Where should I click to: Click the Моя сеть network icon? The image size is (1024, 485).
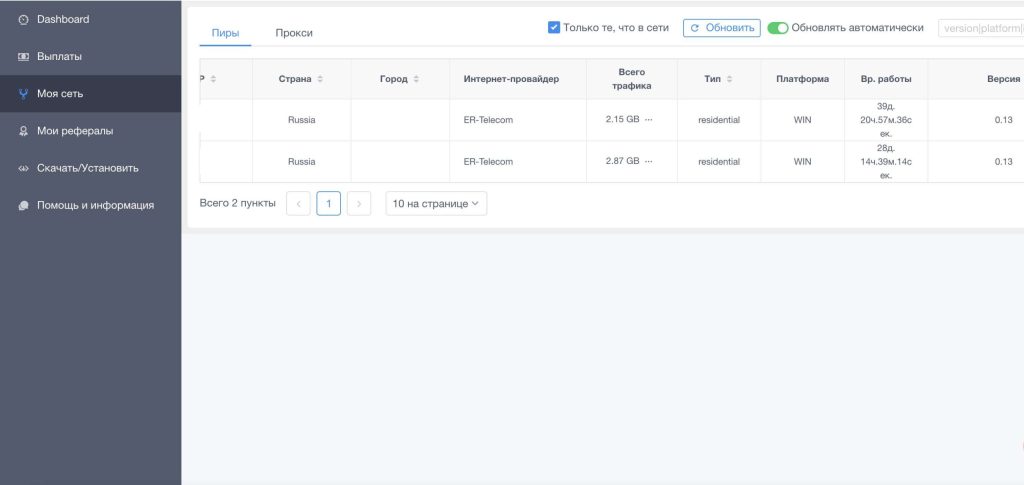click(23, 94)
